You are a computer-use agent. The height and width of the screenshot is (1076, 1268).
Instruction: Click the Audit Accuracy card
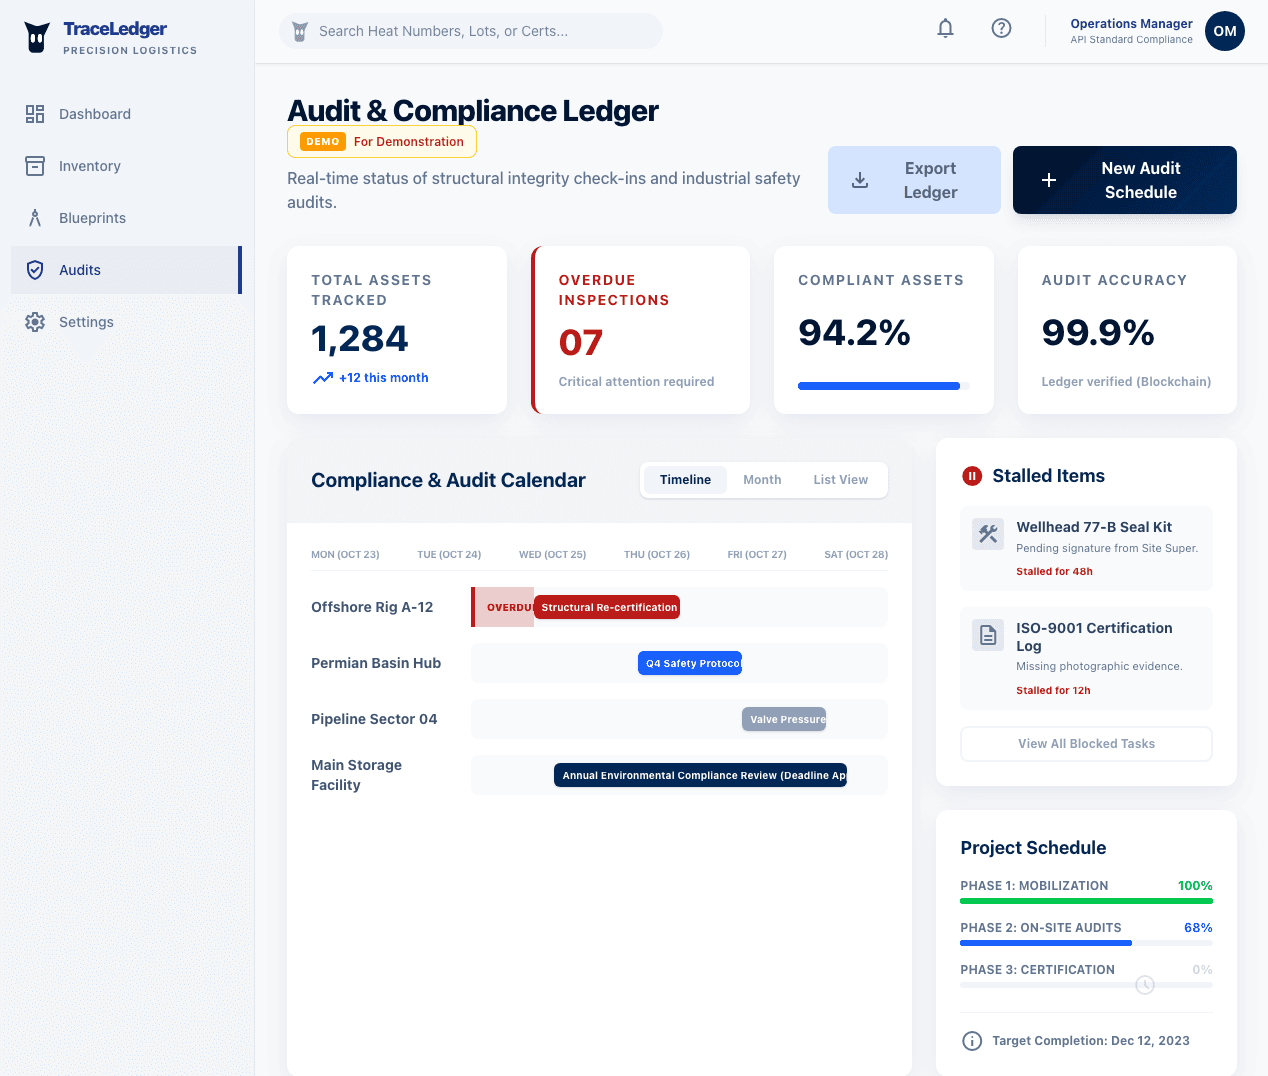pyautogui.click(x=1127, y=330)
